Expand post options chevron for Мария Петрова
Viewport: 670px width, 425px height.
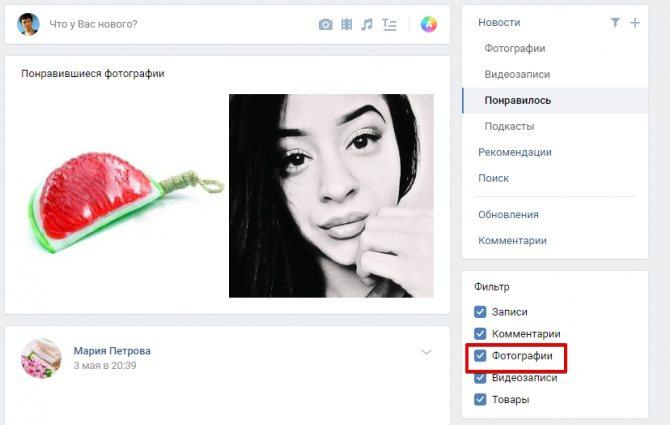(x=426, y=352)
